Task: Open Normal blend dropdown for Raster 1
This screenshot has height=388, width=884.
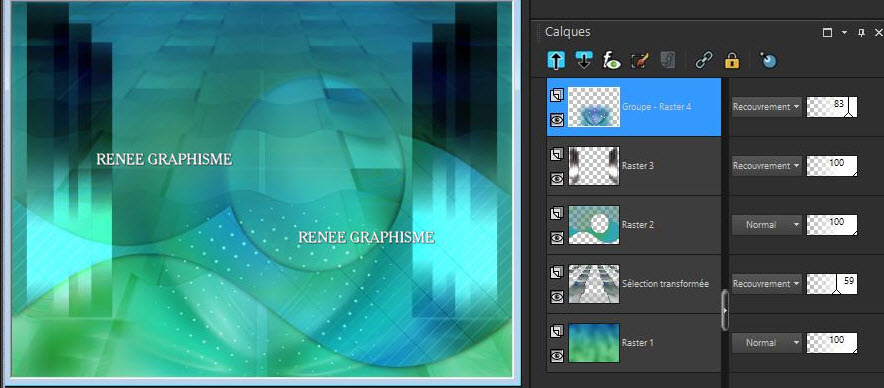Action: pos(766,342)
